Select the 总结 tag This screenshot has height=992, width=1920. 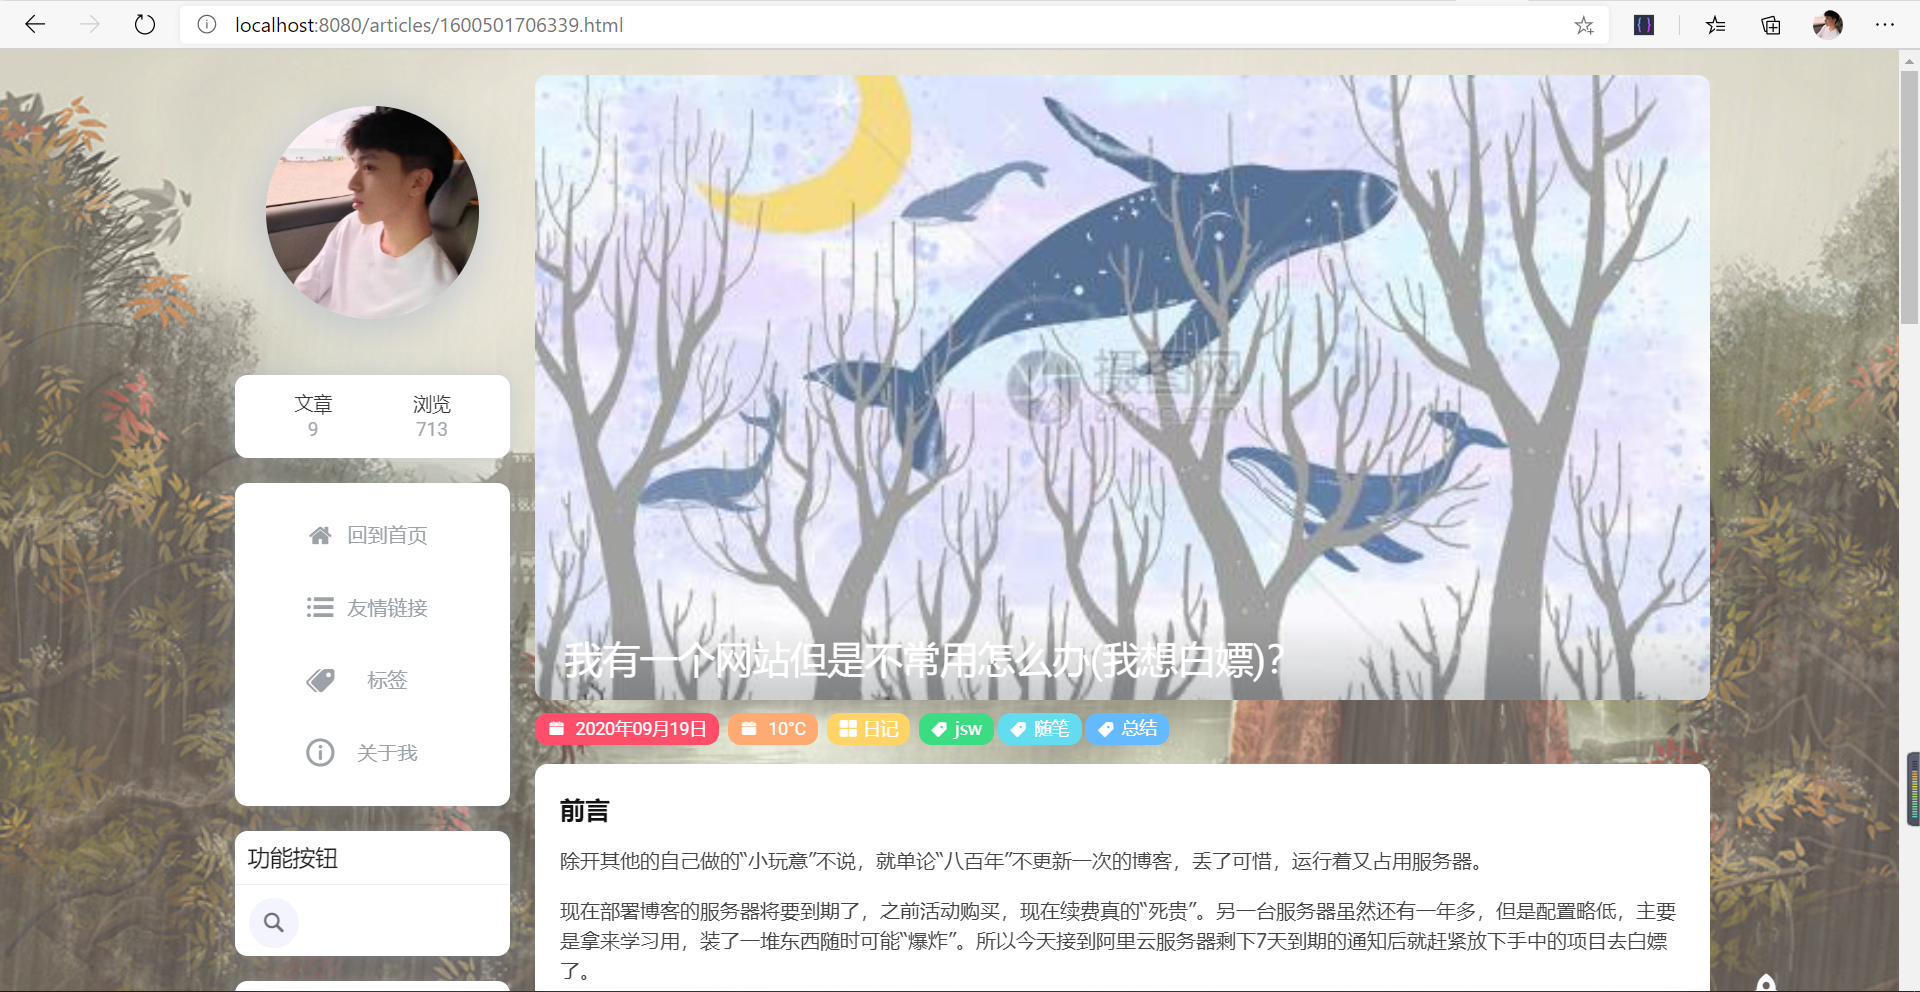pos(1127,729)
